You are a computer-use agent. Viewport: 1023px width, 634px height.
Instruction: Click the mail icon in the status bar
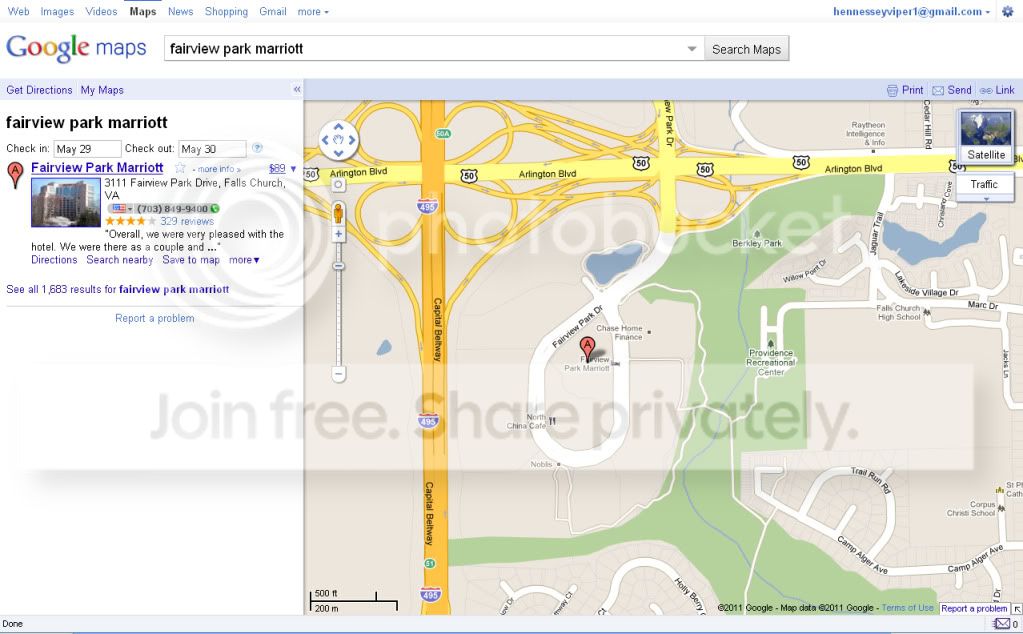click(1001, 624)
